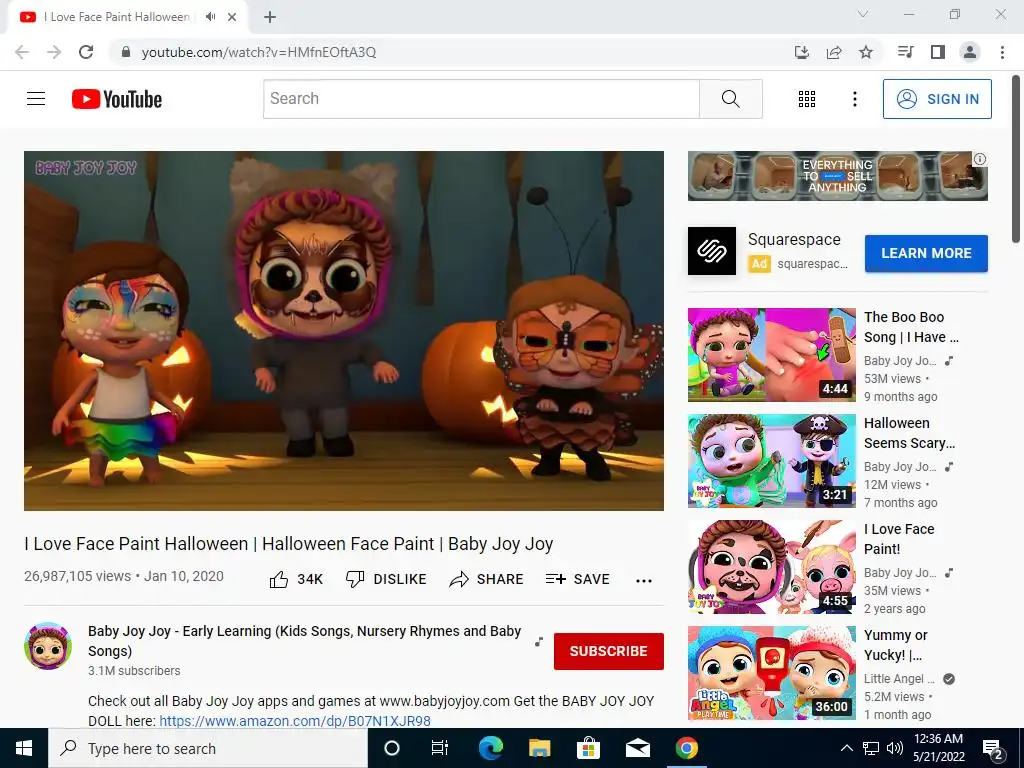The height and width of the screenshot is (768, 1024).
Task: Open YouTube settings three-dot menu
Action: 854,99
